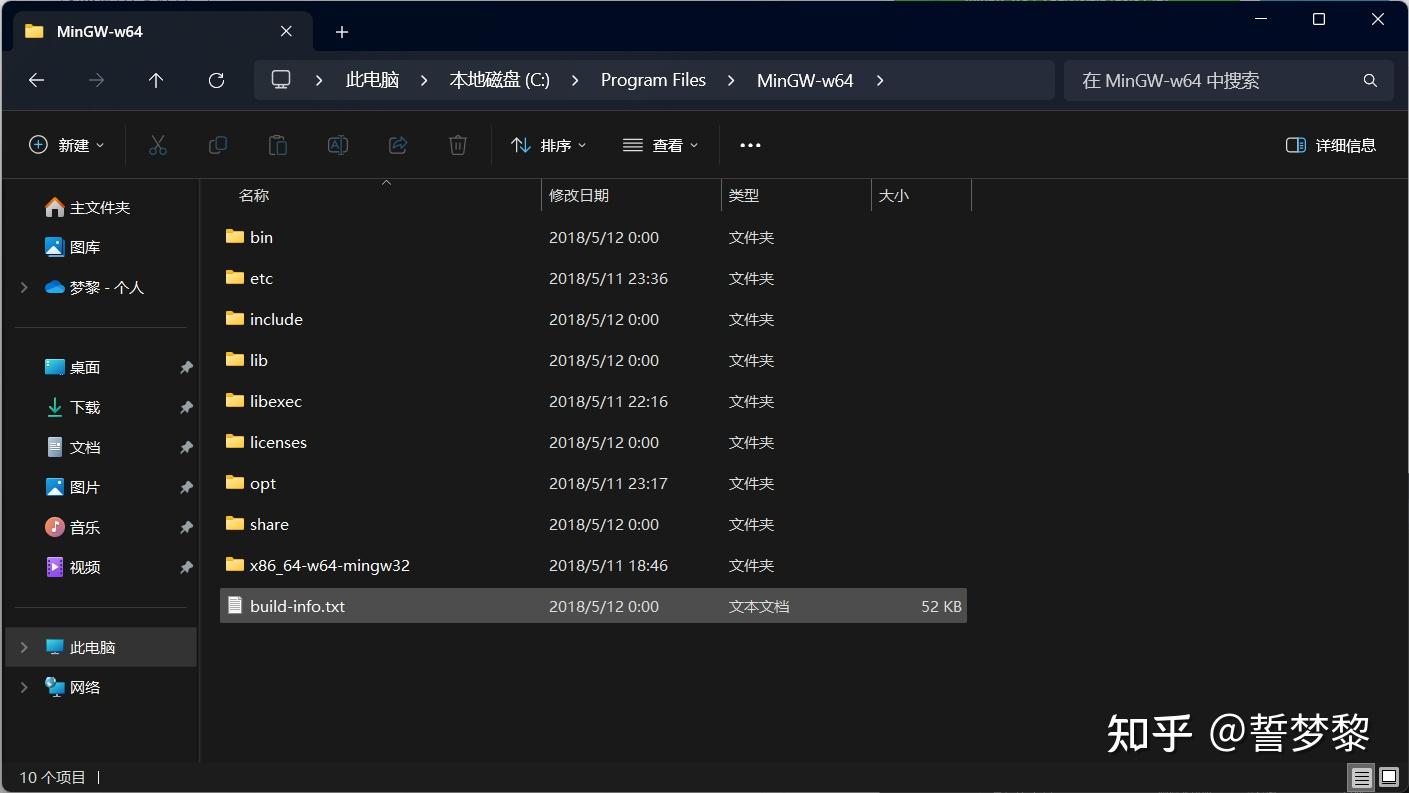Click the chevron after Program Files
Screen dimensions: 1409x793
pos(731,80)
